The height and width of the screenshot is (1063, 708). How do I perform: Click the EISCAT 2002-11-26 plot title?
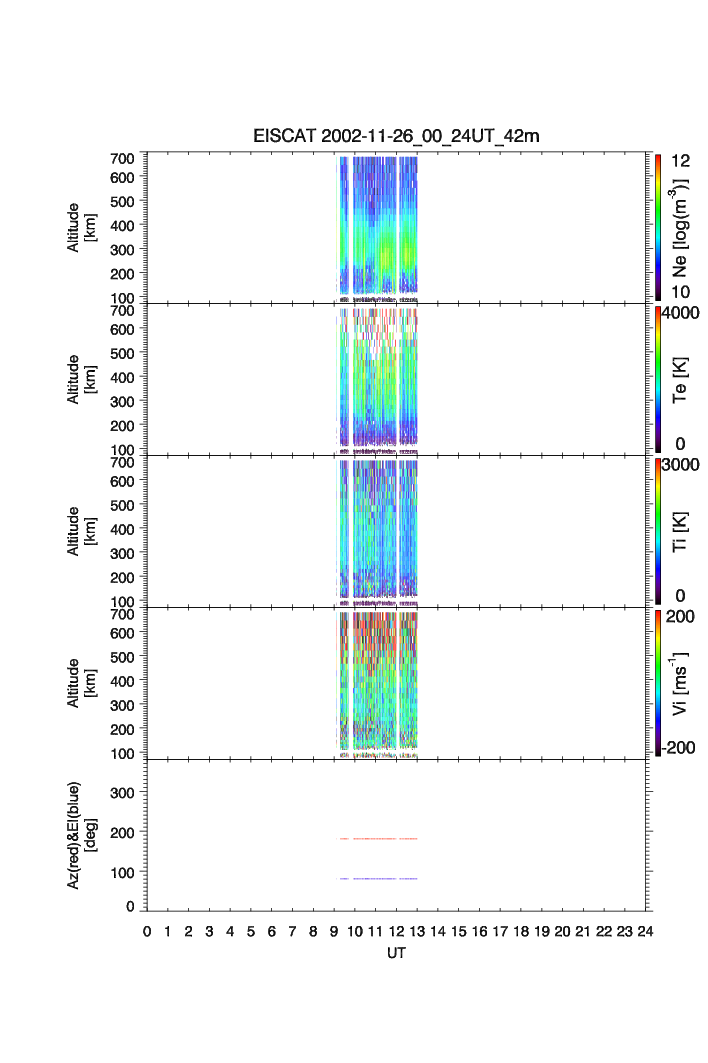coord(395,137)
